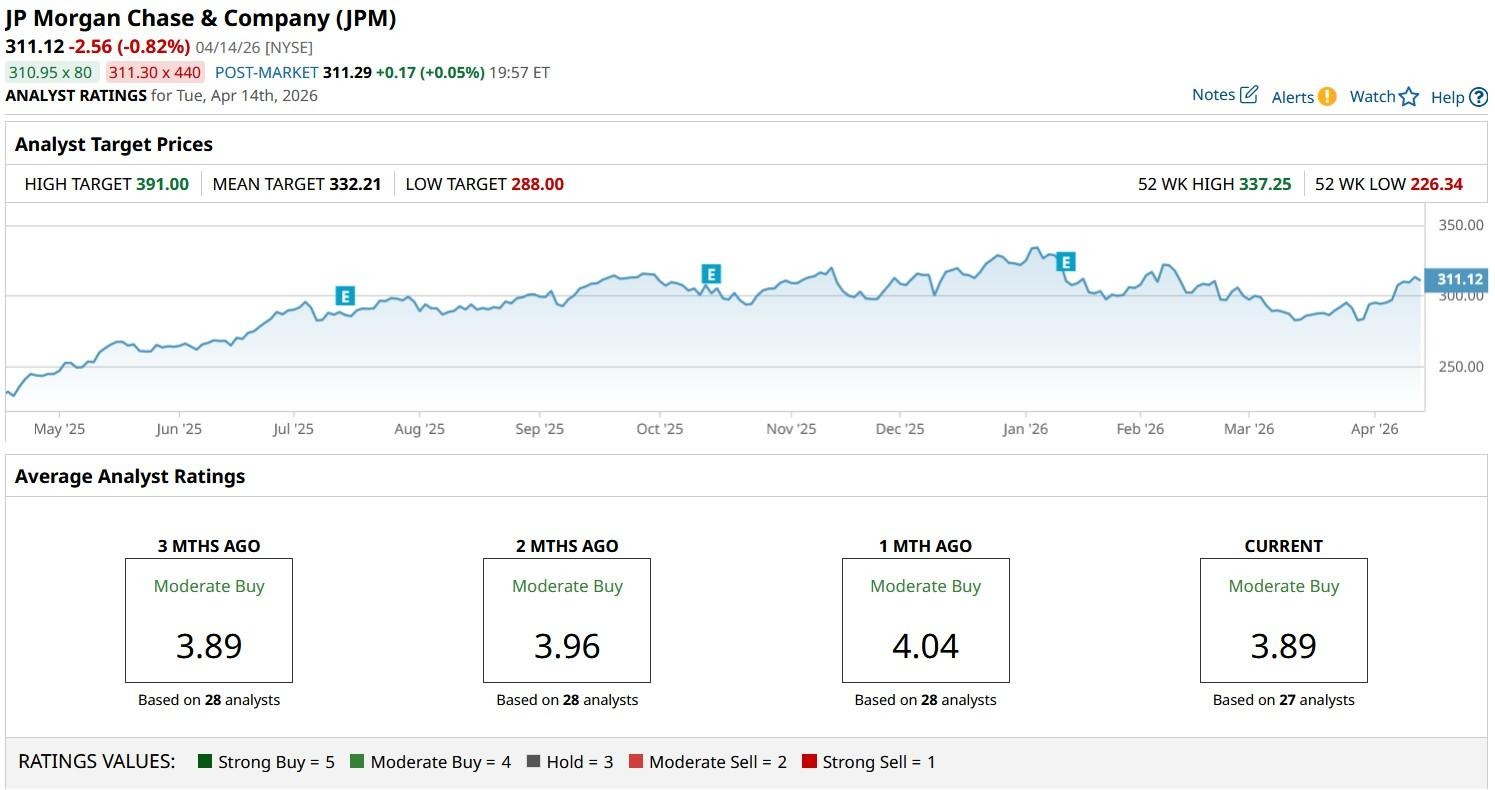
Task: Select the 1 MTH AGO rating 4.04 box
Action: point(926,620)
